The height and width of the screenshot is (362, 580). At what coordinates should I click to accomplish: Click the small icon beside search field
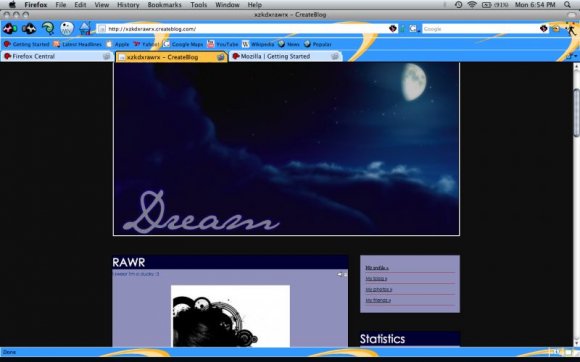[556, 28]
